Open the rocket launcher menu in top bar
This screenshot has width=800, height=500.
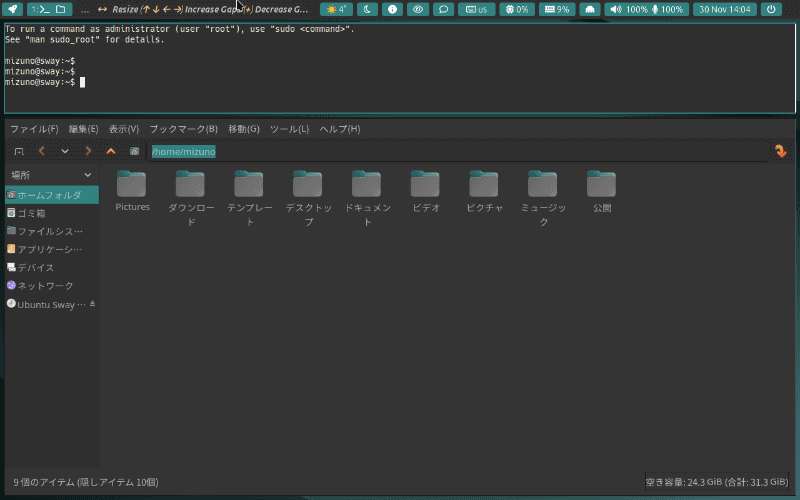point(12,9)
